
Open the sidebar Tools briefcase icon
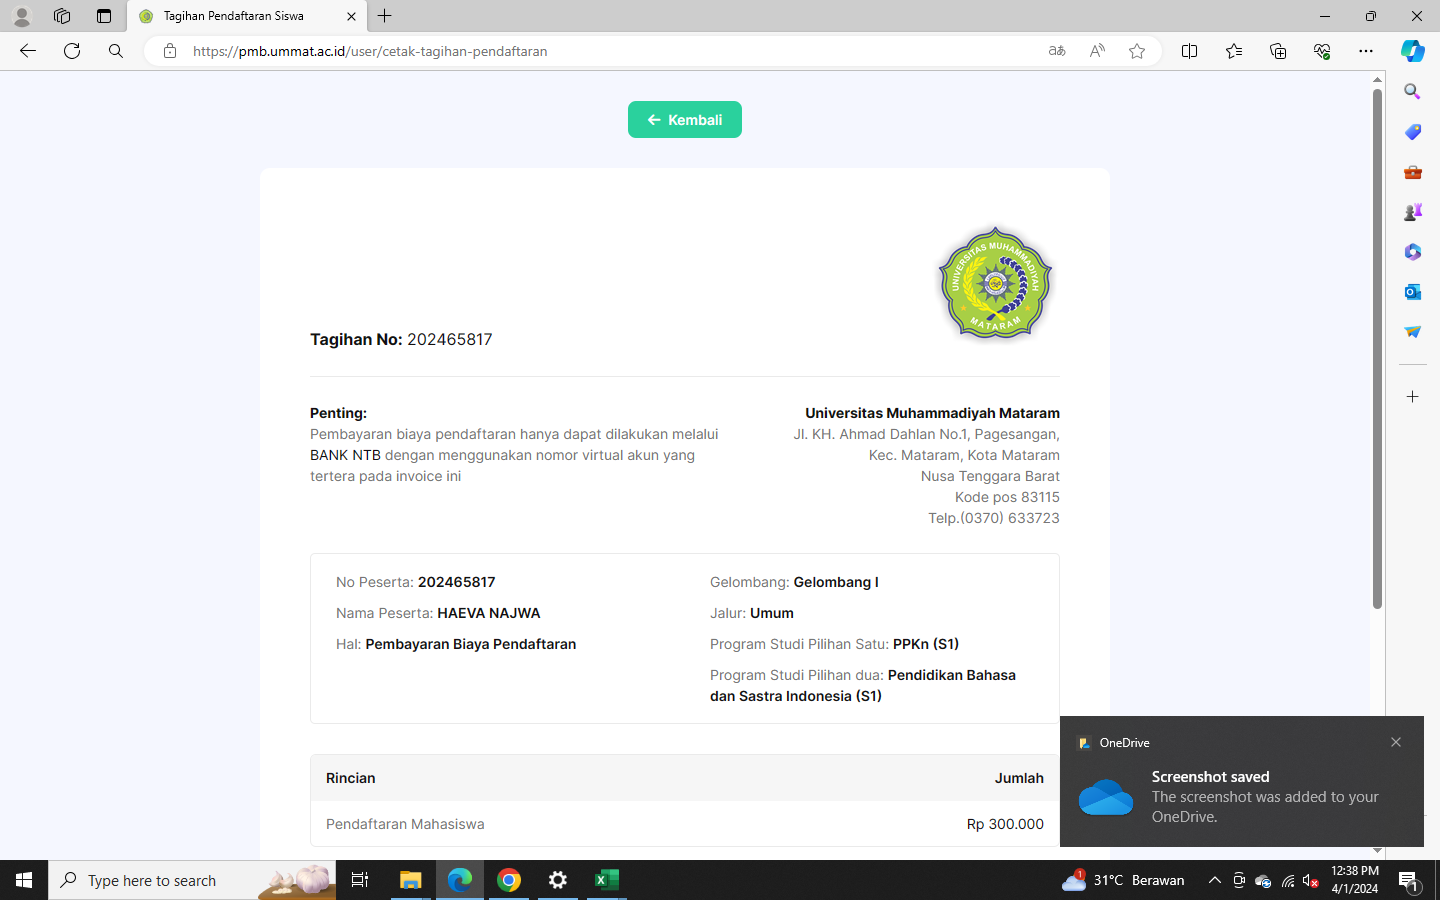[1412, 172]
